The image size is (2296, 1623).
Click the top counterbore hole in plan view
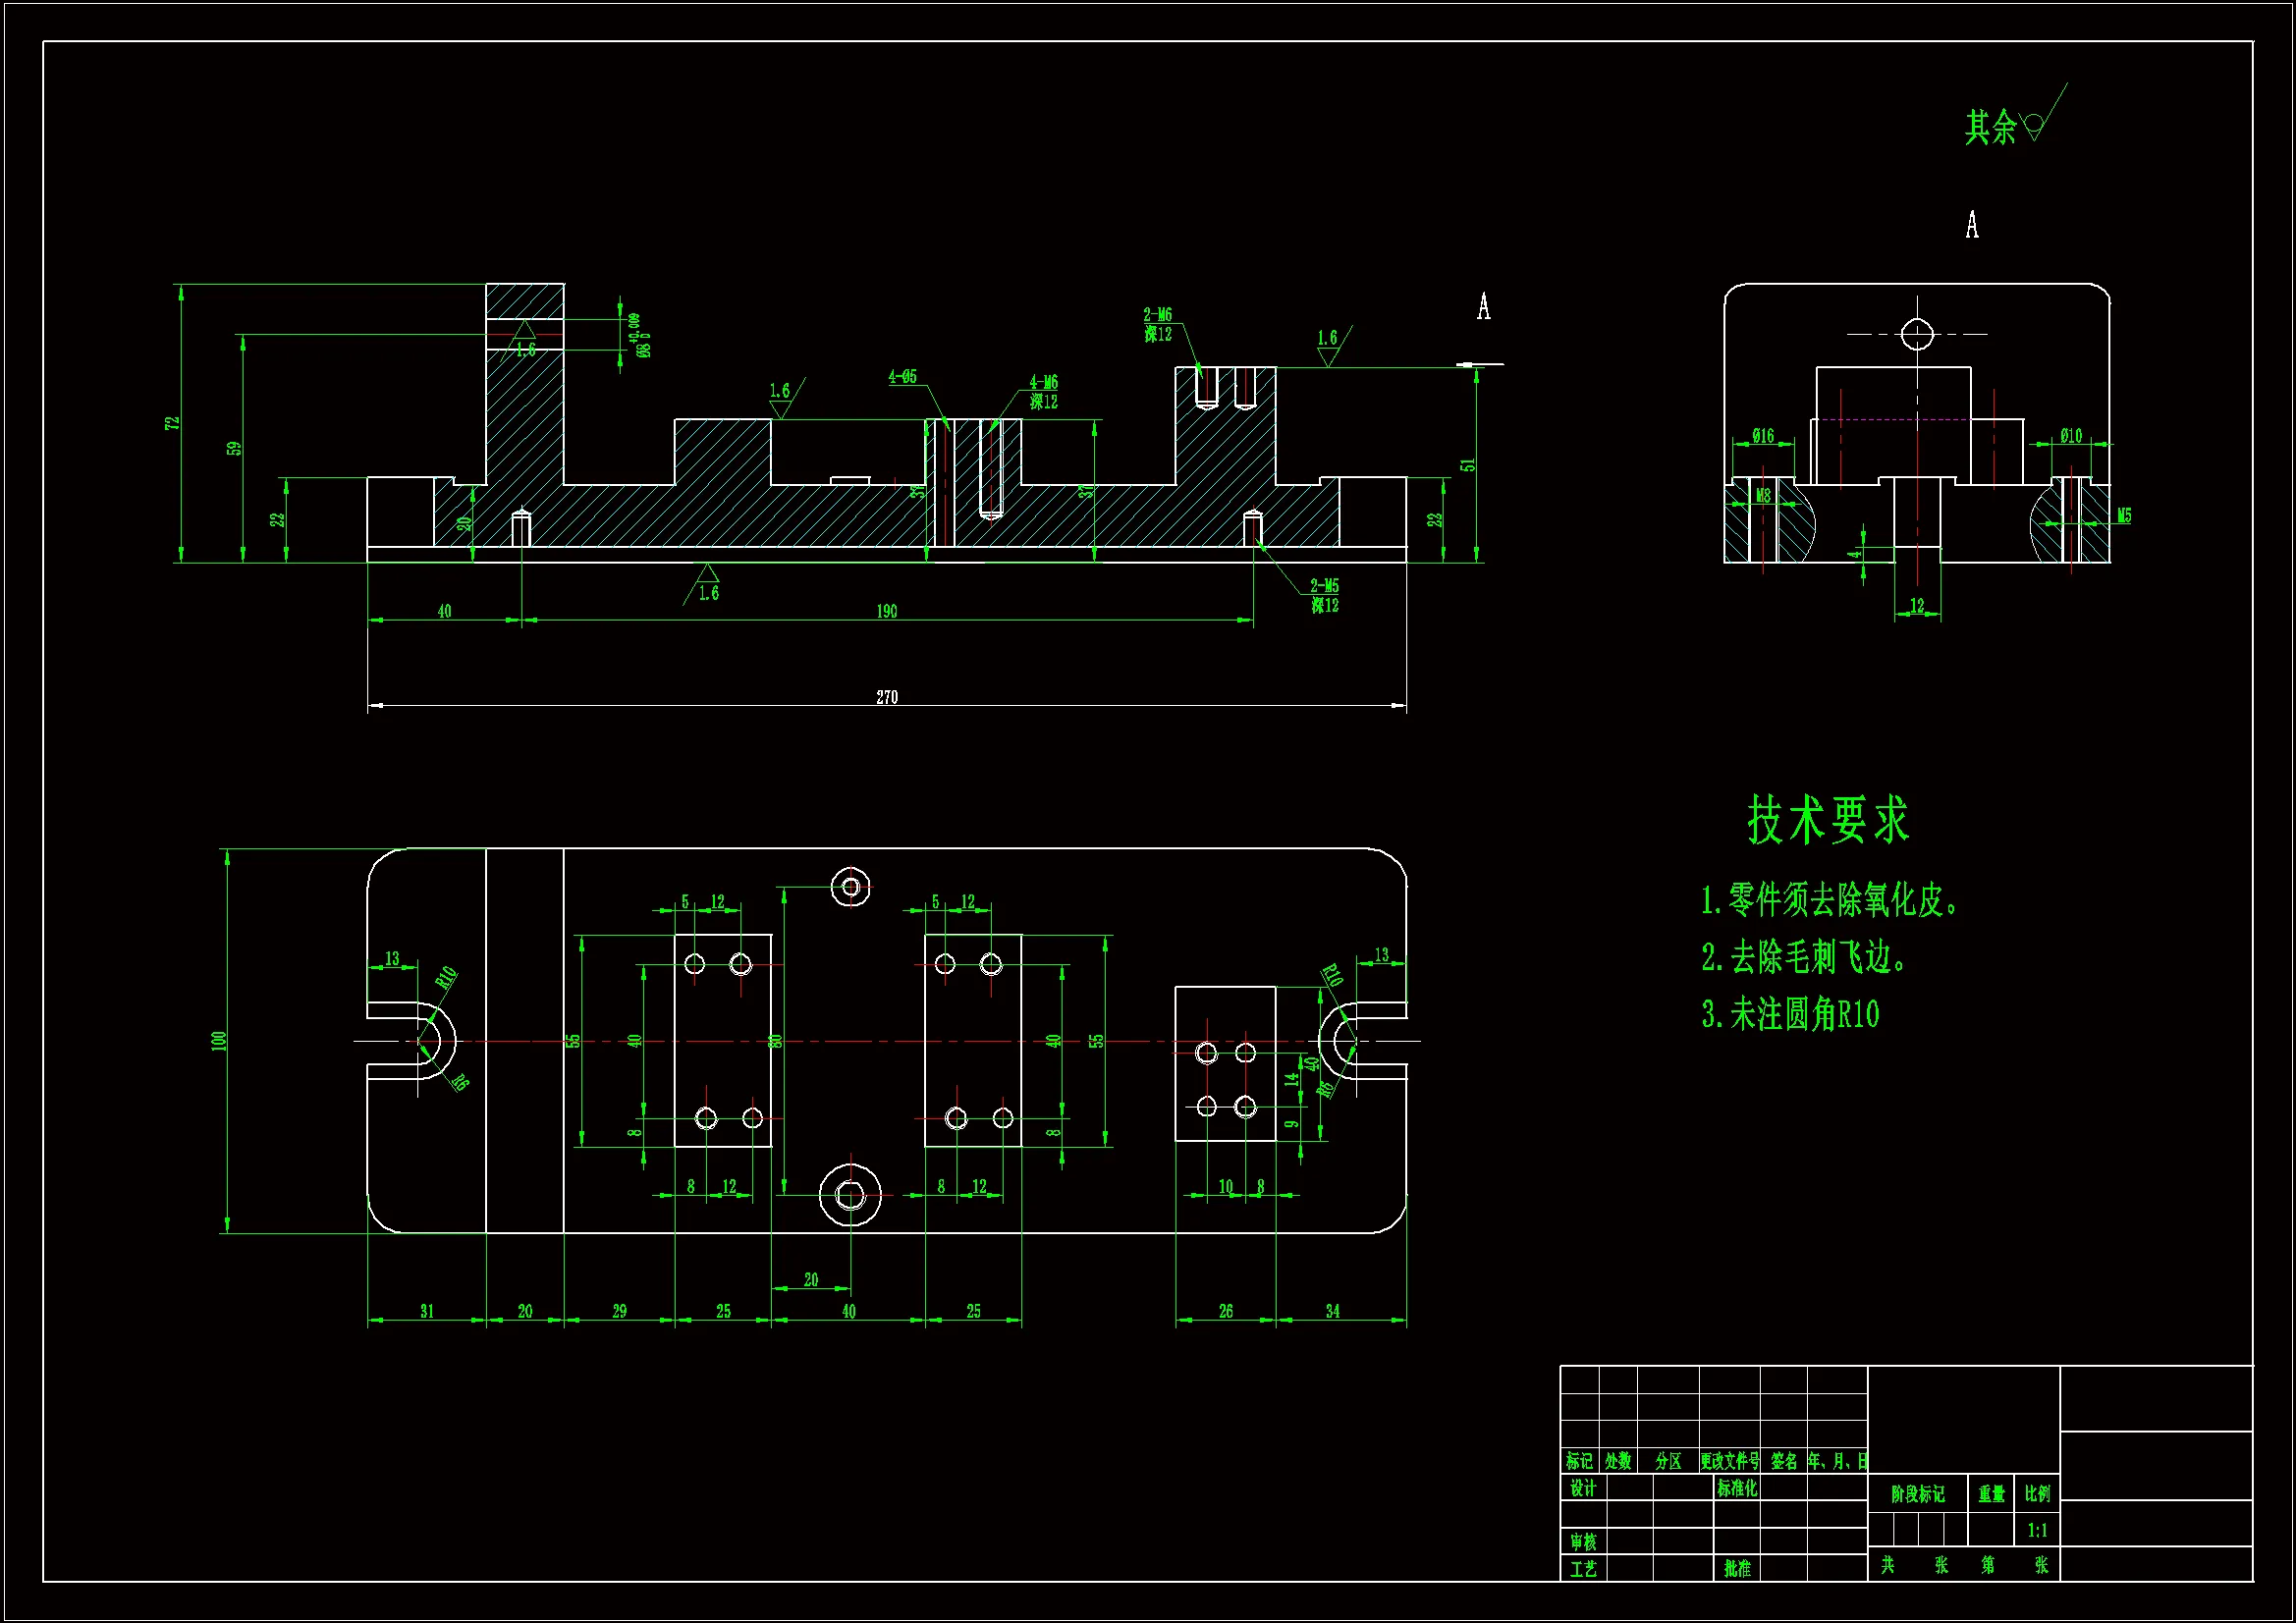coord(850,887)
